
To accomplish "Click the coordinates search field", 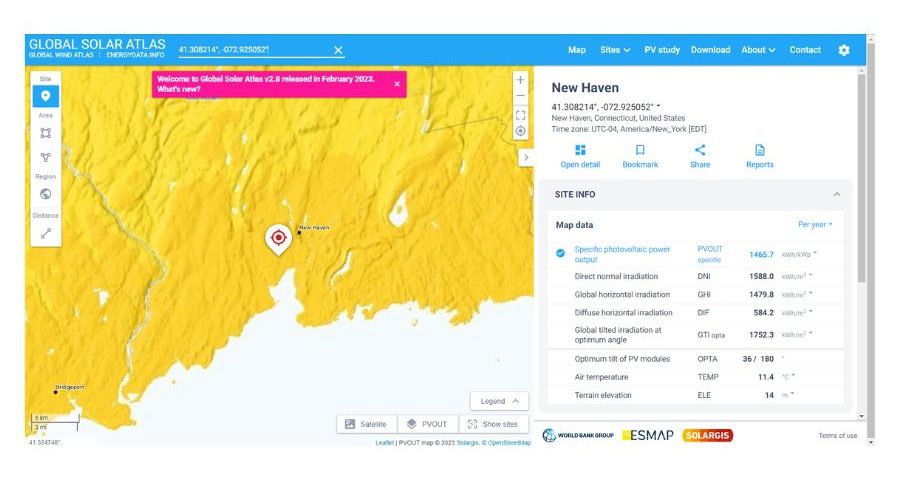I will click(254, 50).
